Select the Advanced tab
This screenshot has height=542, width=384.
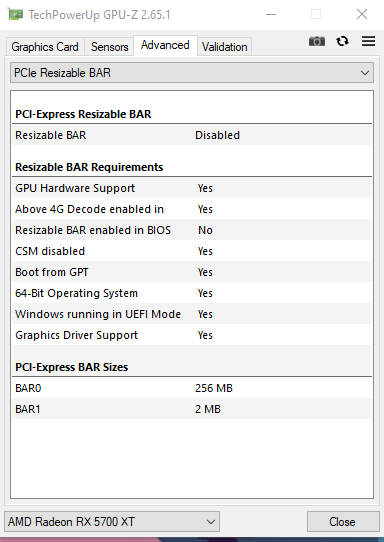click(165, 45)
